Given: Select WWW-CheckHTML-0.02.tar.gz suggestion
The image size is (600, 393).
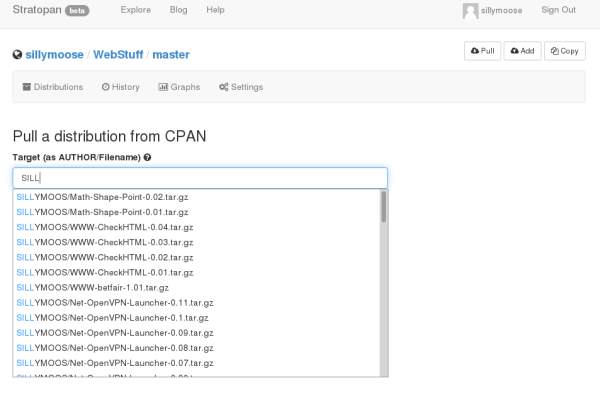Looking at the screenshot, I should (x=197, y=258).
